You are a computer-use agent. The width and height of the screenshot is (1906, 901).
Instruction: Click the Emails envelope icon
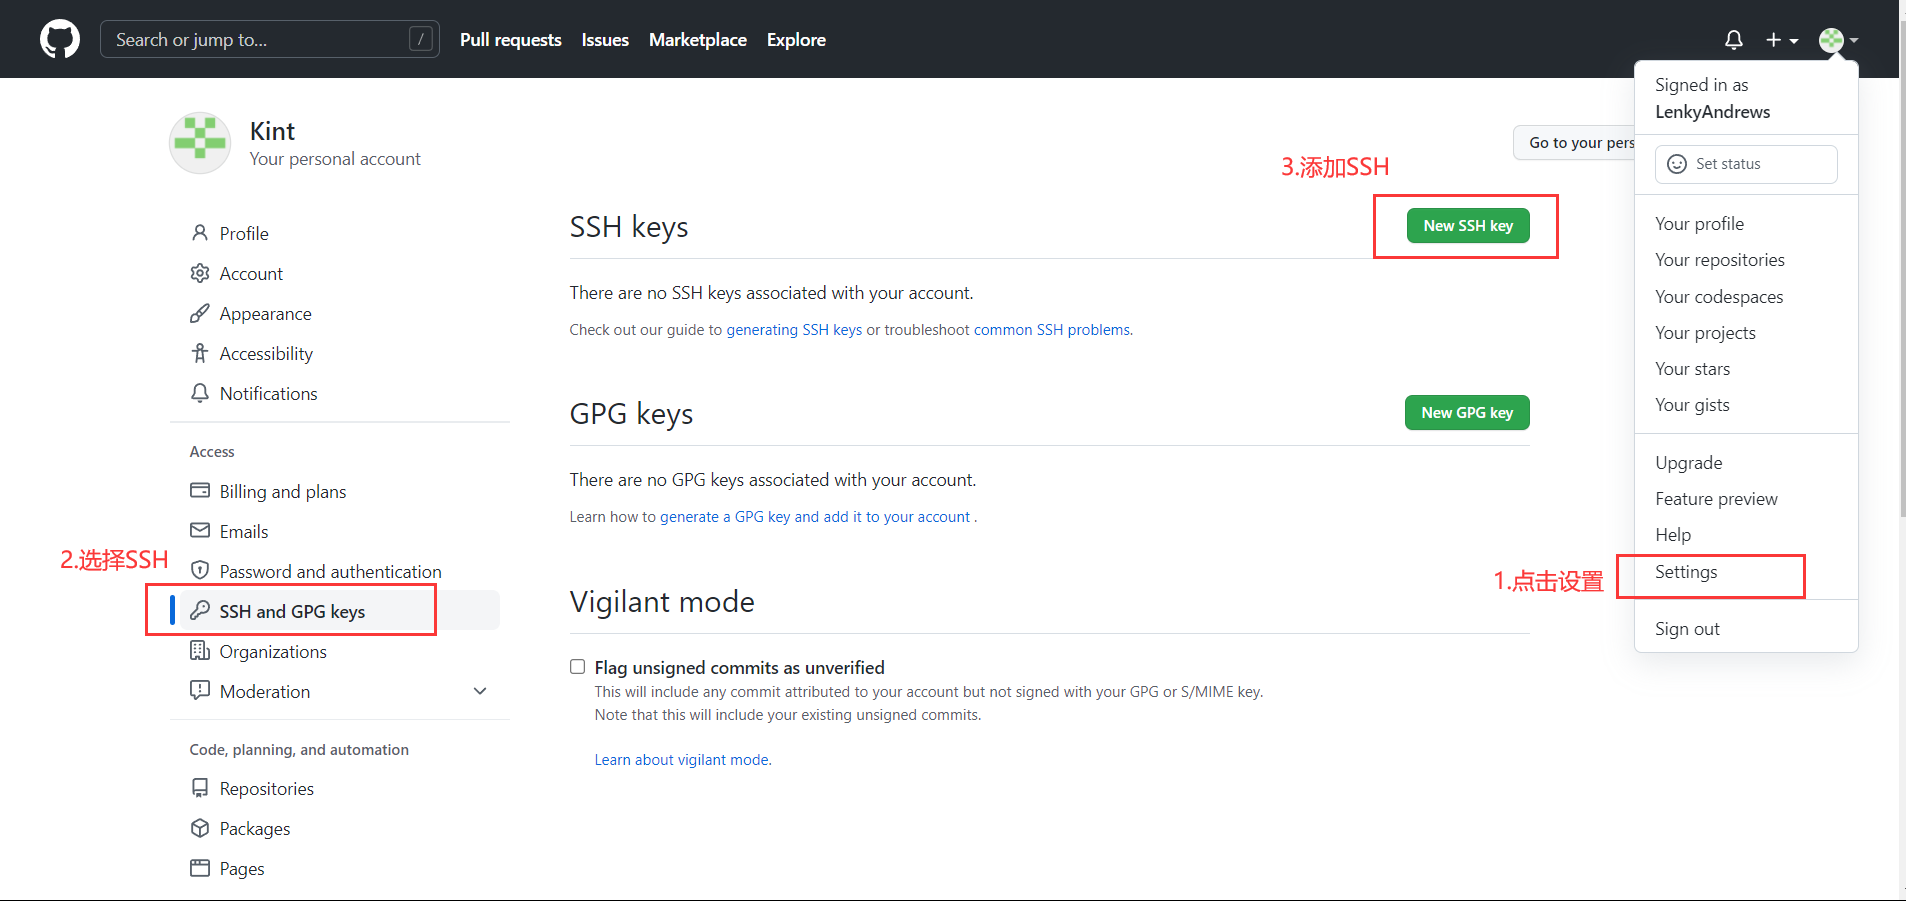point(200,530)
